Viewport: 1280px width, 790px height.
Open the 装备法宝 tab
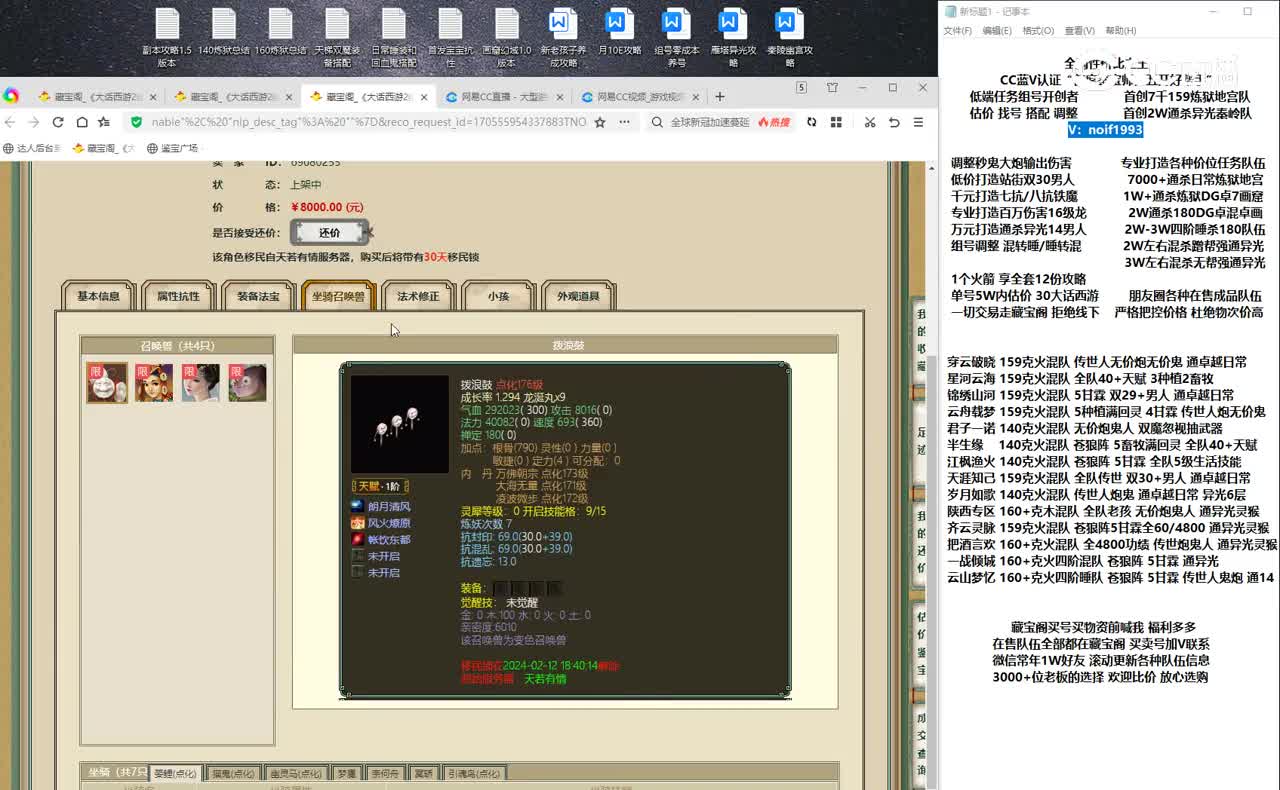pyautogui.click(x=258, y=296)
